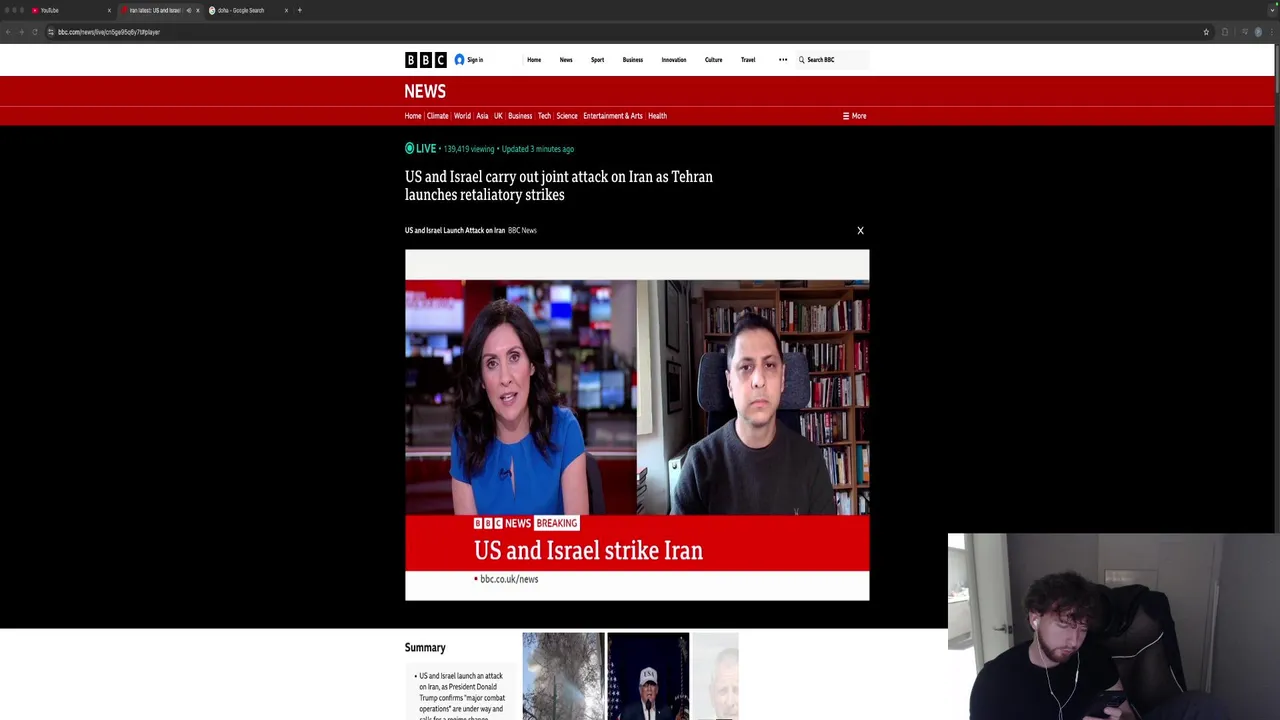Screen dimensions: 1280x720
Task: Open the tab search dropdown arrow
Action: (x=1272, y=10)
